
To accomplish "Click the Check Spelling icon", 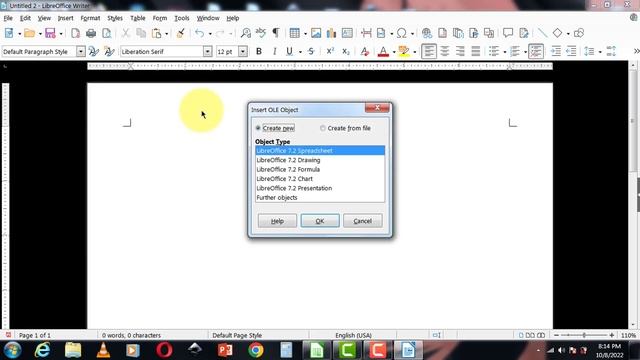I will coord(260,33).
